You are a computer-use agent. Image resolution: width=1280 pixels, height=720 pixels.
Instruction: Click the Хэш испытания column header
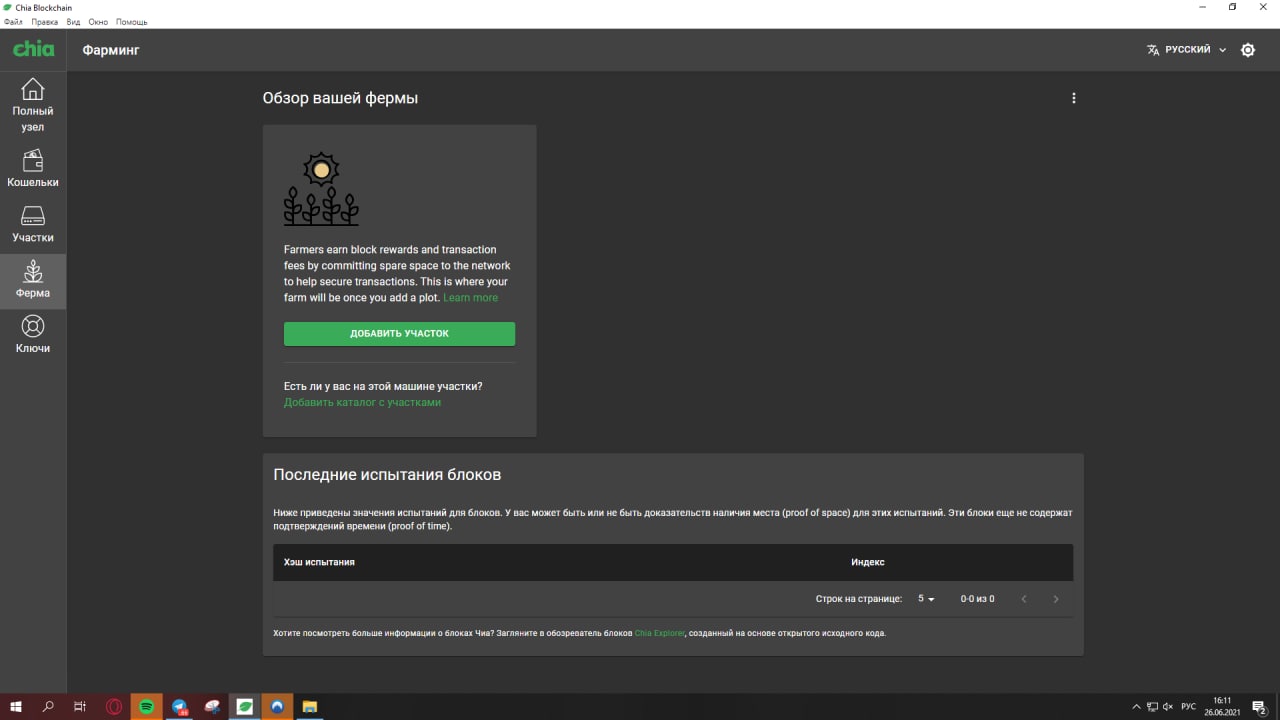tap(319, 562)
